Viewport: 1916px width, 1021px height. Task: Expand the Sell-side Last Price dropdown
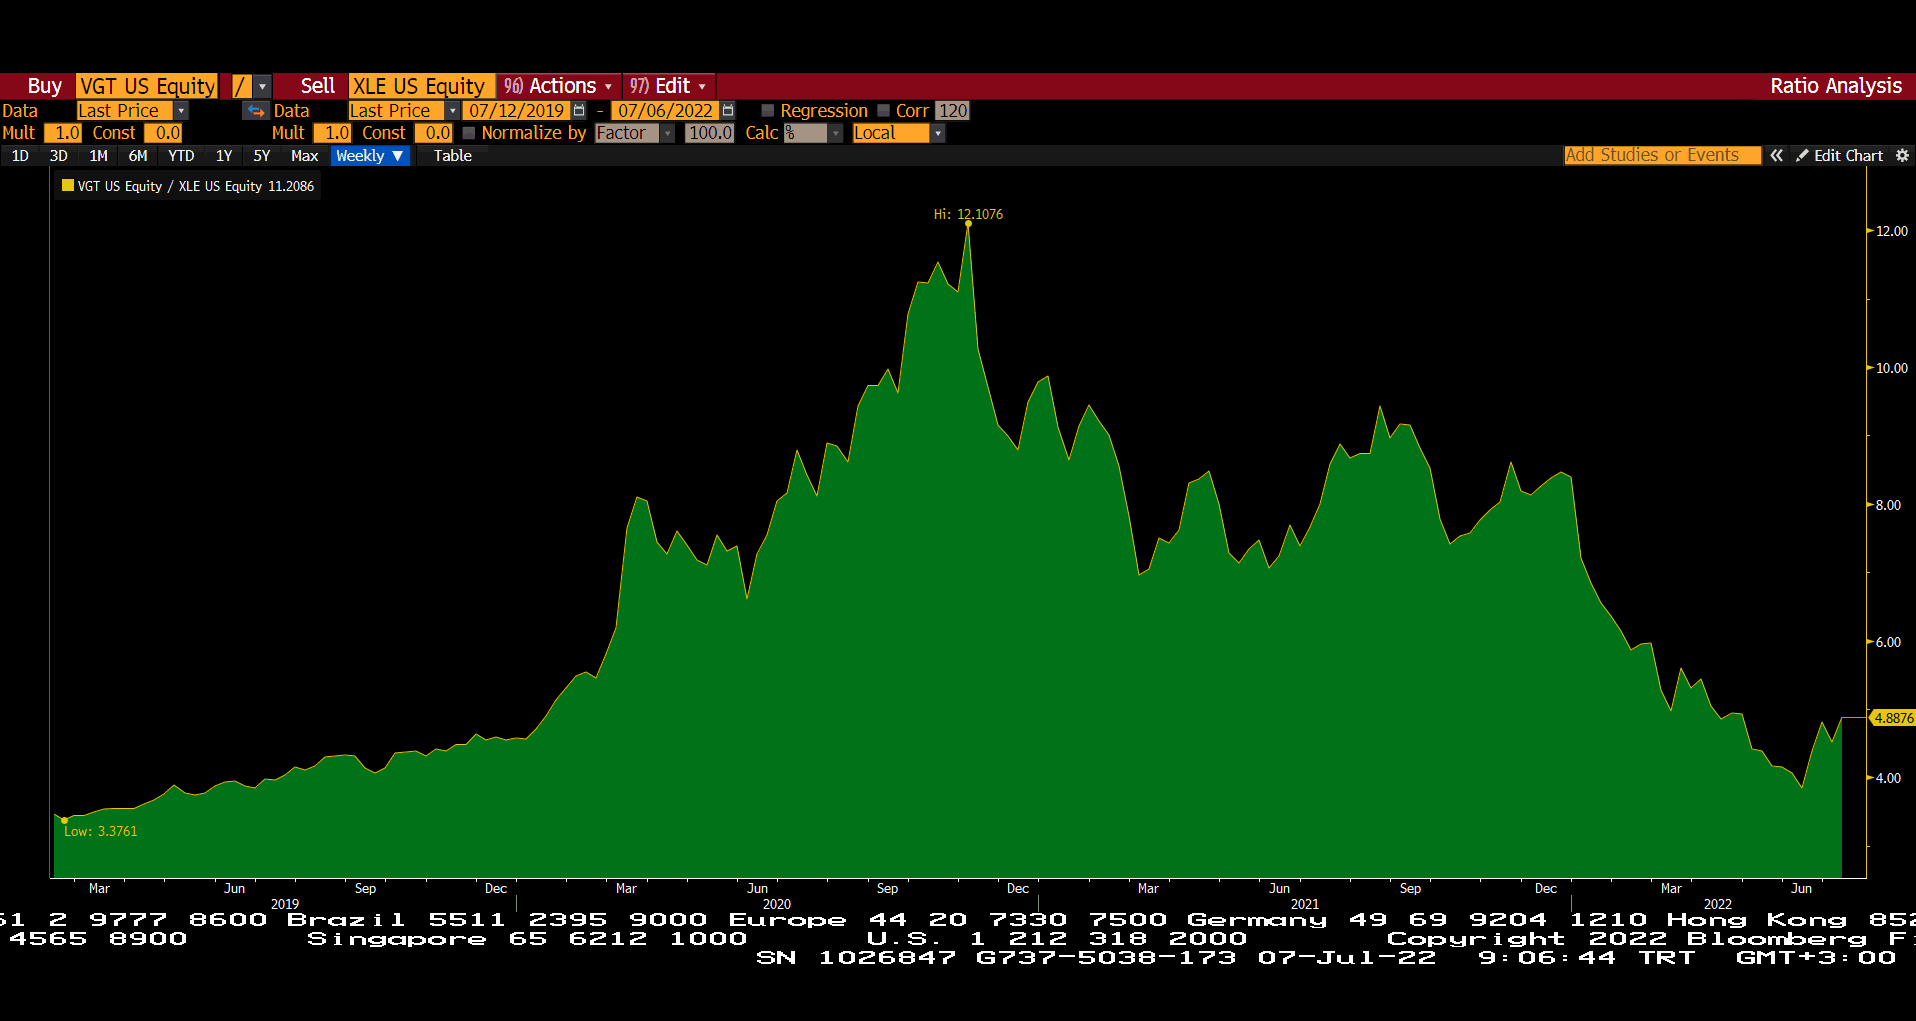[x=452, y=111]
